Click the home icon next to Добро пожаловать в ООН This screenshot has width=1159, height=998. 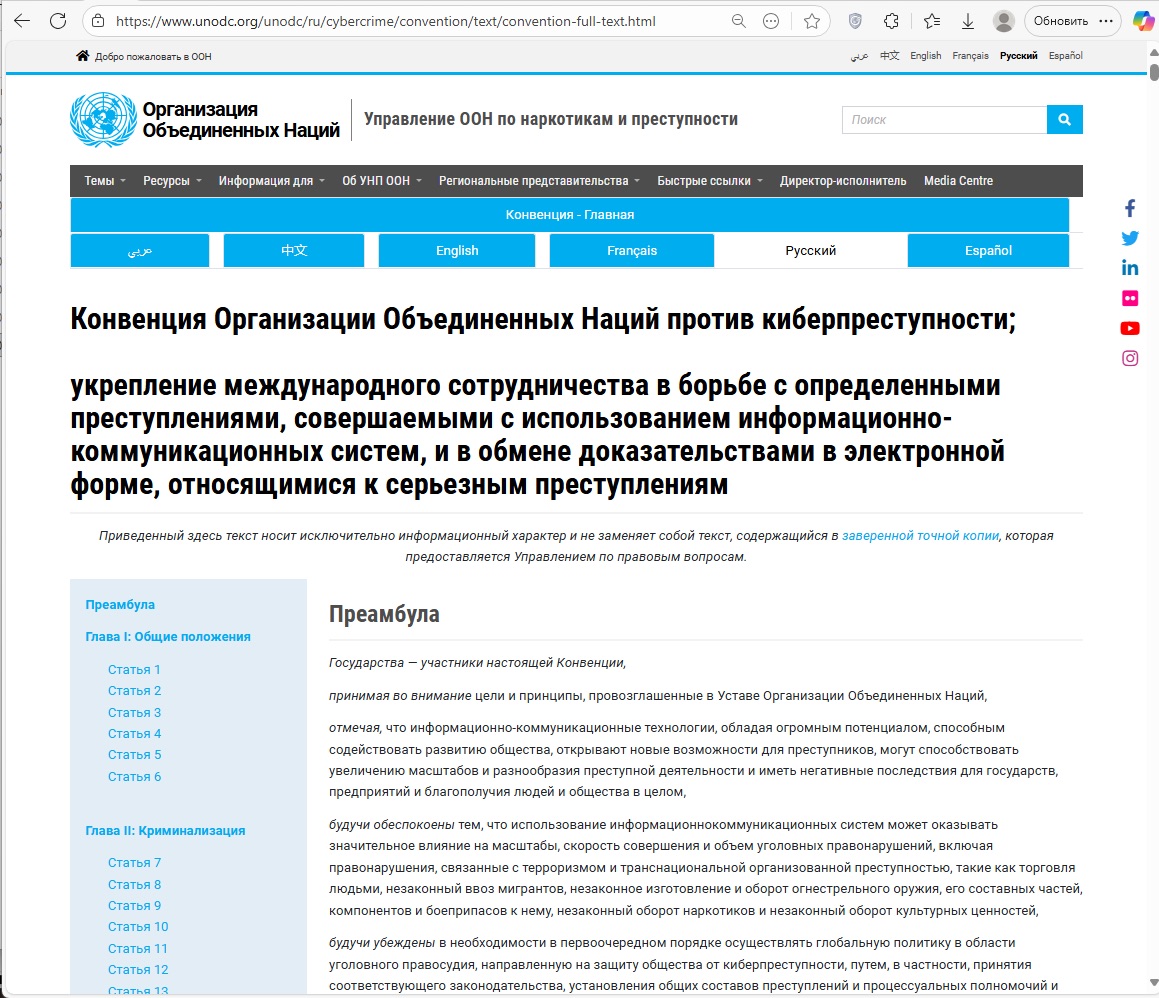(x=82, y=55)
